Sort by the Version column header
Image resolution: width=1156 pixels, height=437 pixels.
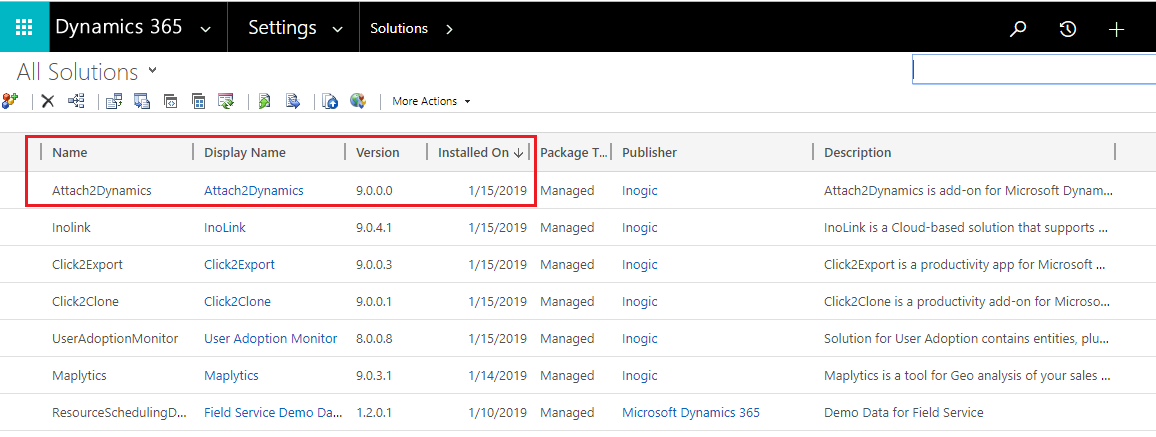pos(377,153)
